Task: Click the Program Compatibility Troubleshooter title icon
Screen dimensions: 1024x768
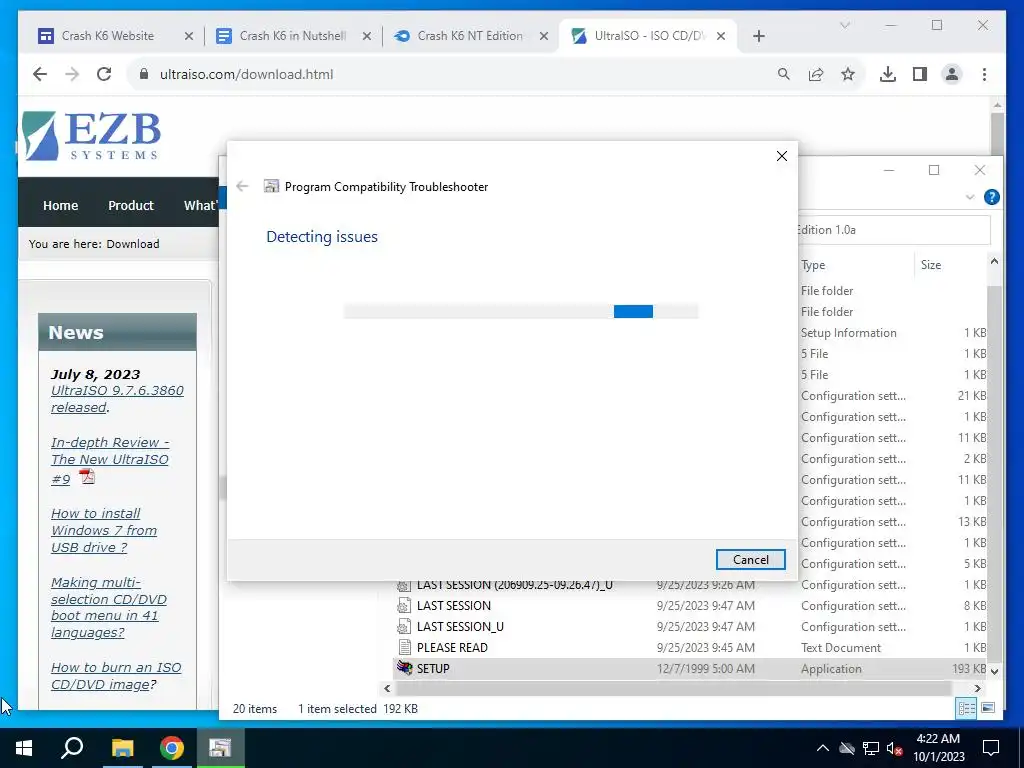Action: [x=271, y=187]
